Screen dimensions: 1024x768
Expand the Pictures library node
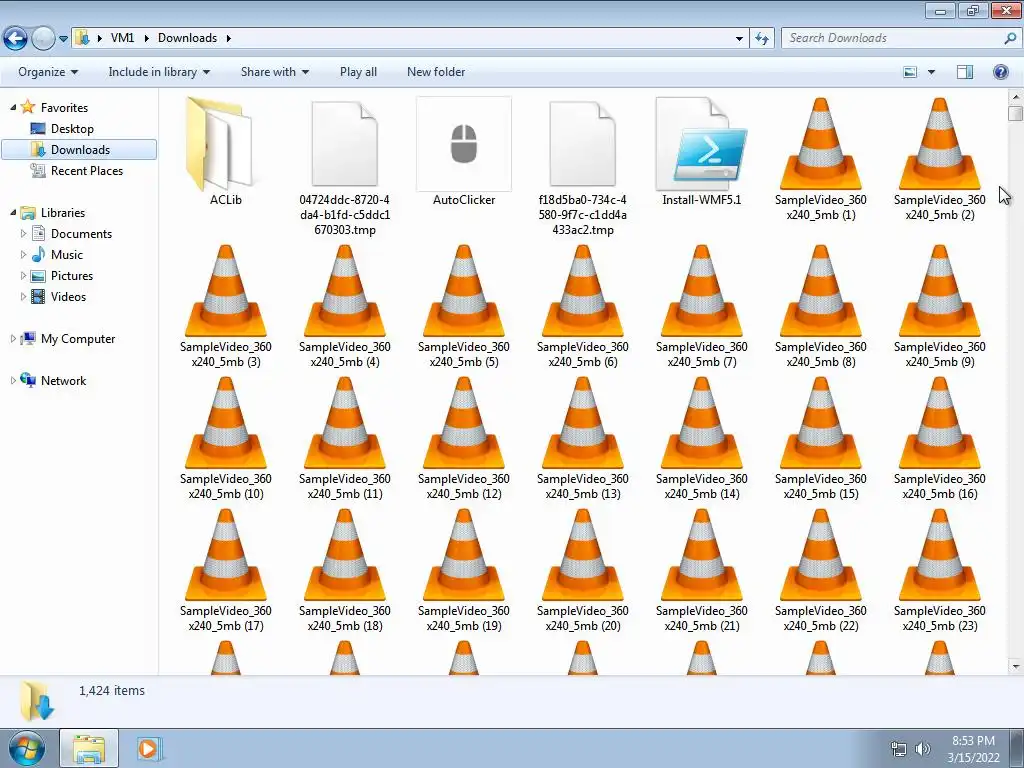click(24, 276)
